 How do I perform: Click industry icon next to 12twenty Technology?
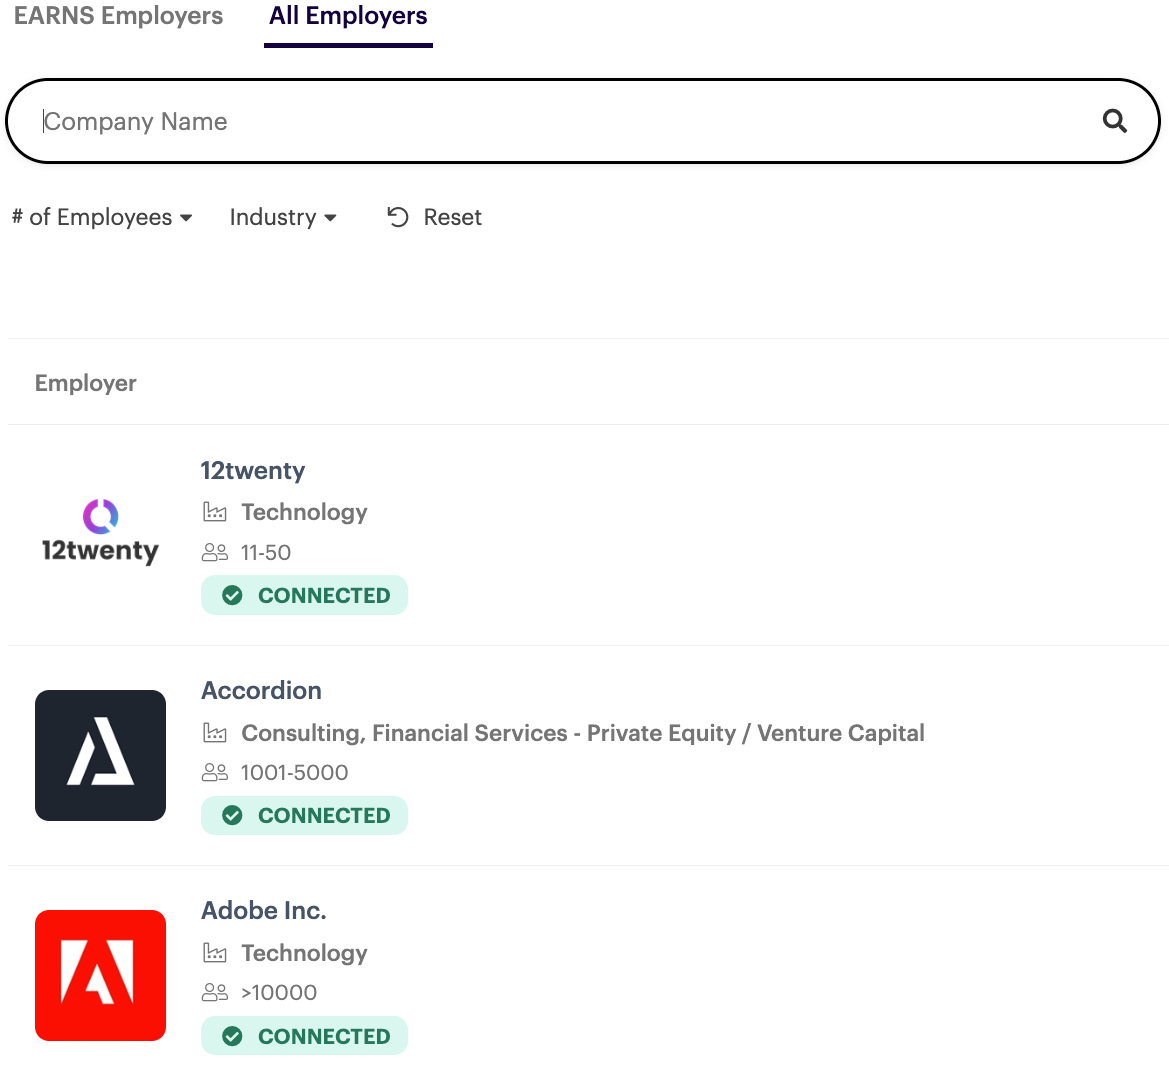pos(215,512)
